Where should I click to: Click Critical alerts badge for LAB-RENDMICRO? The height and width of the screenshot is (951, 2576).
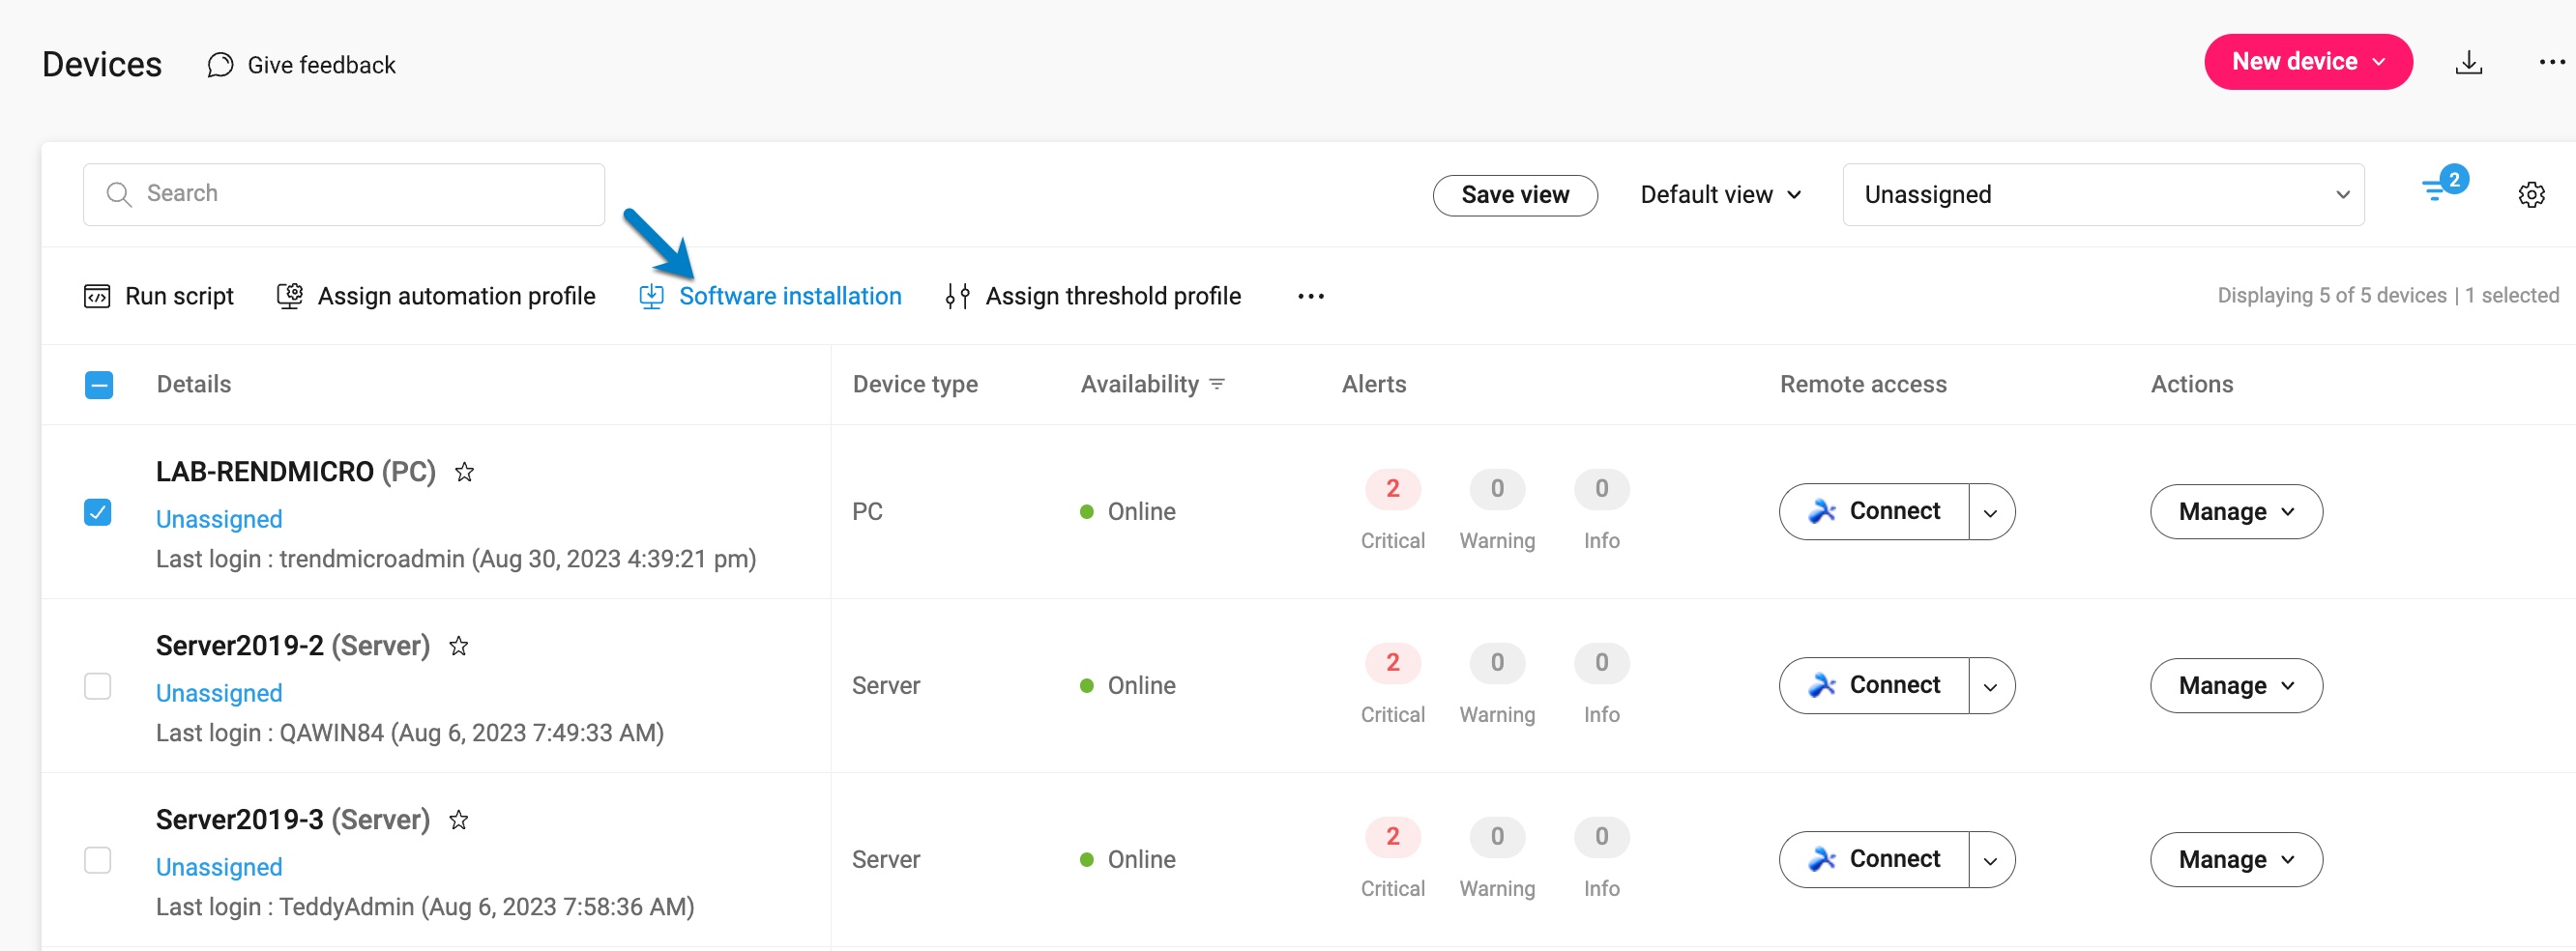click(1392, 488)
